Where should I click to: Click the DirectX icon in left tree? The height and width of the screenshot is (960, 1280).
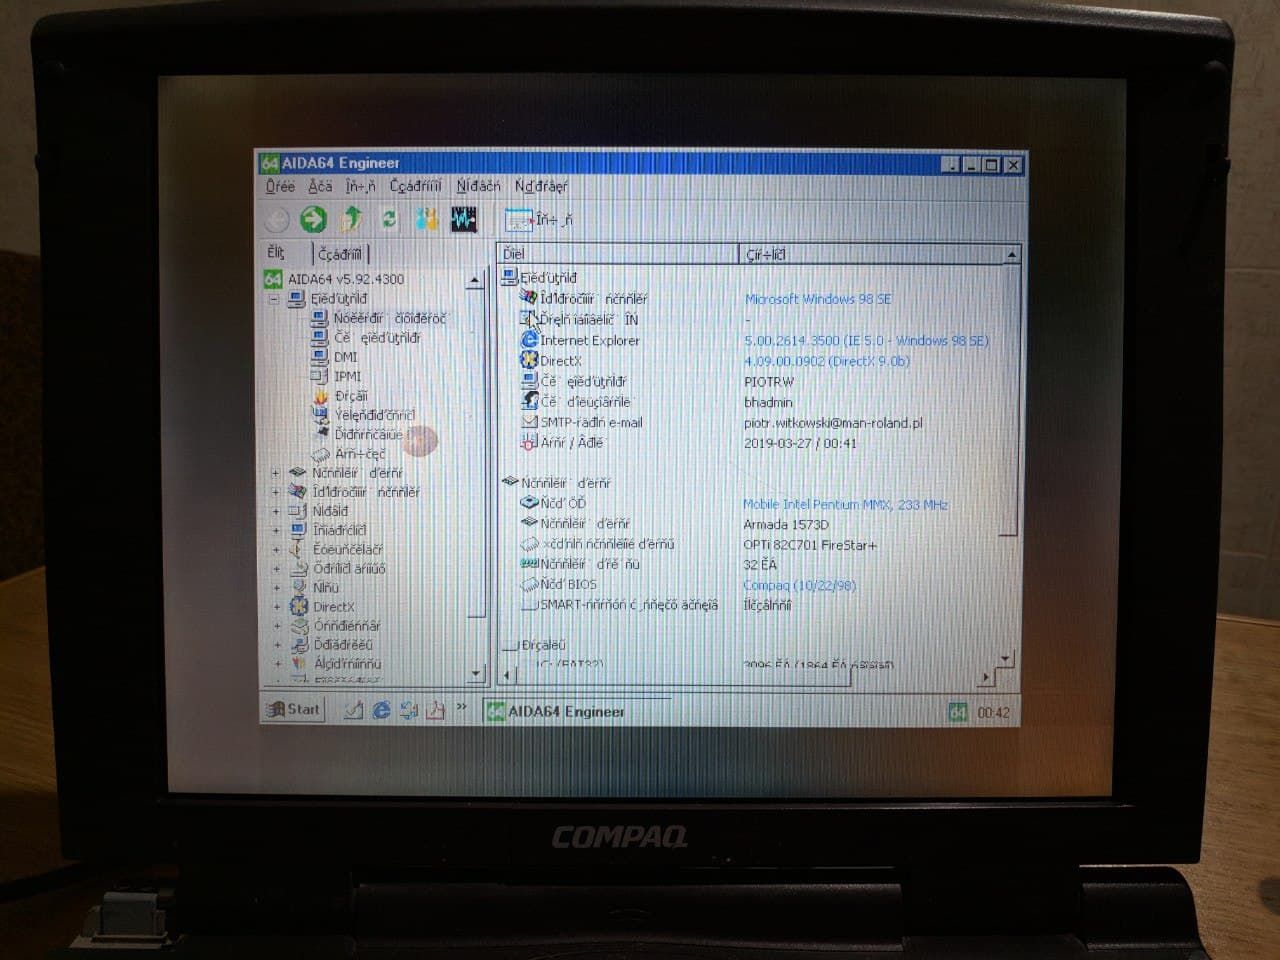(298, 606)
